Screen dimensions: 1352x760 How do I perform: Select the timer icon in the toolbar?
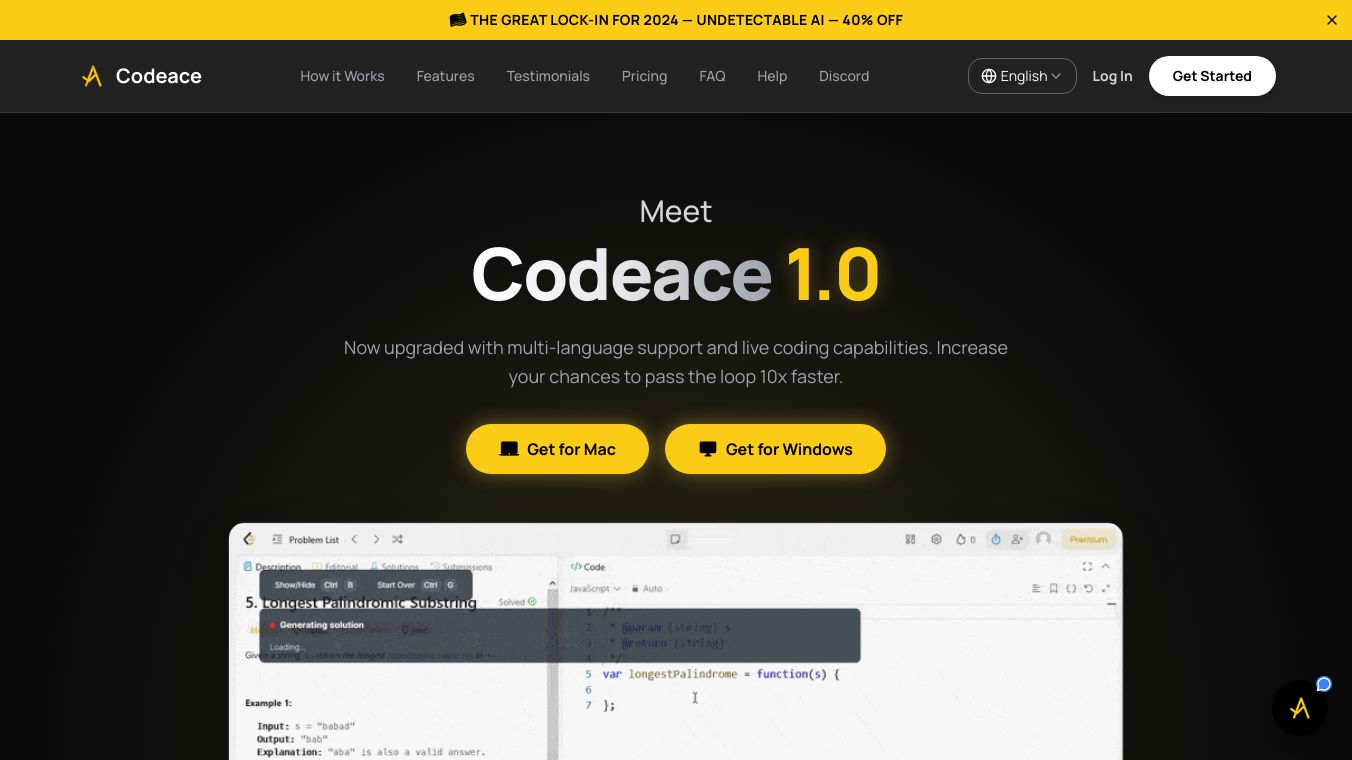(996, 540)
